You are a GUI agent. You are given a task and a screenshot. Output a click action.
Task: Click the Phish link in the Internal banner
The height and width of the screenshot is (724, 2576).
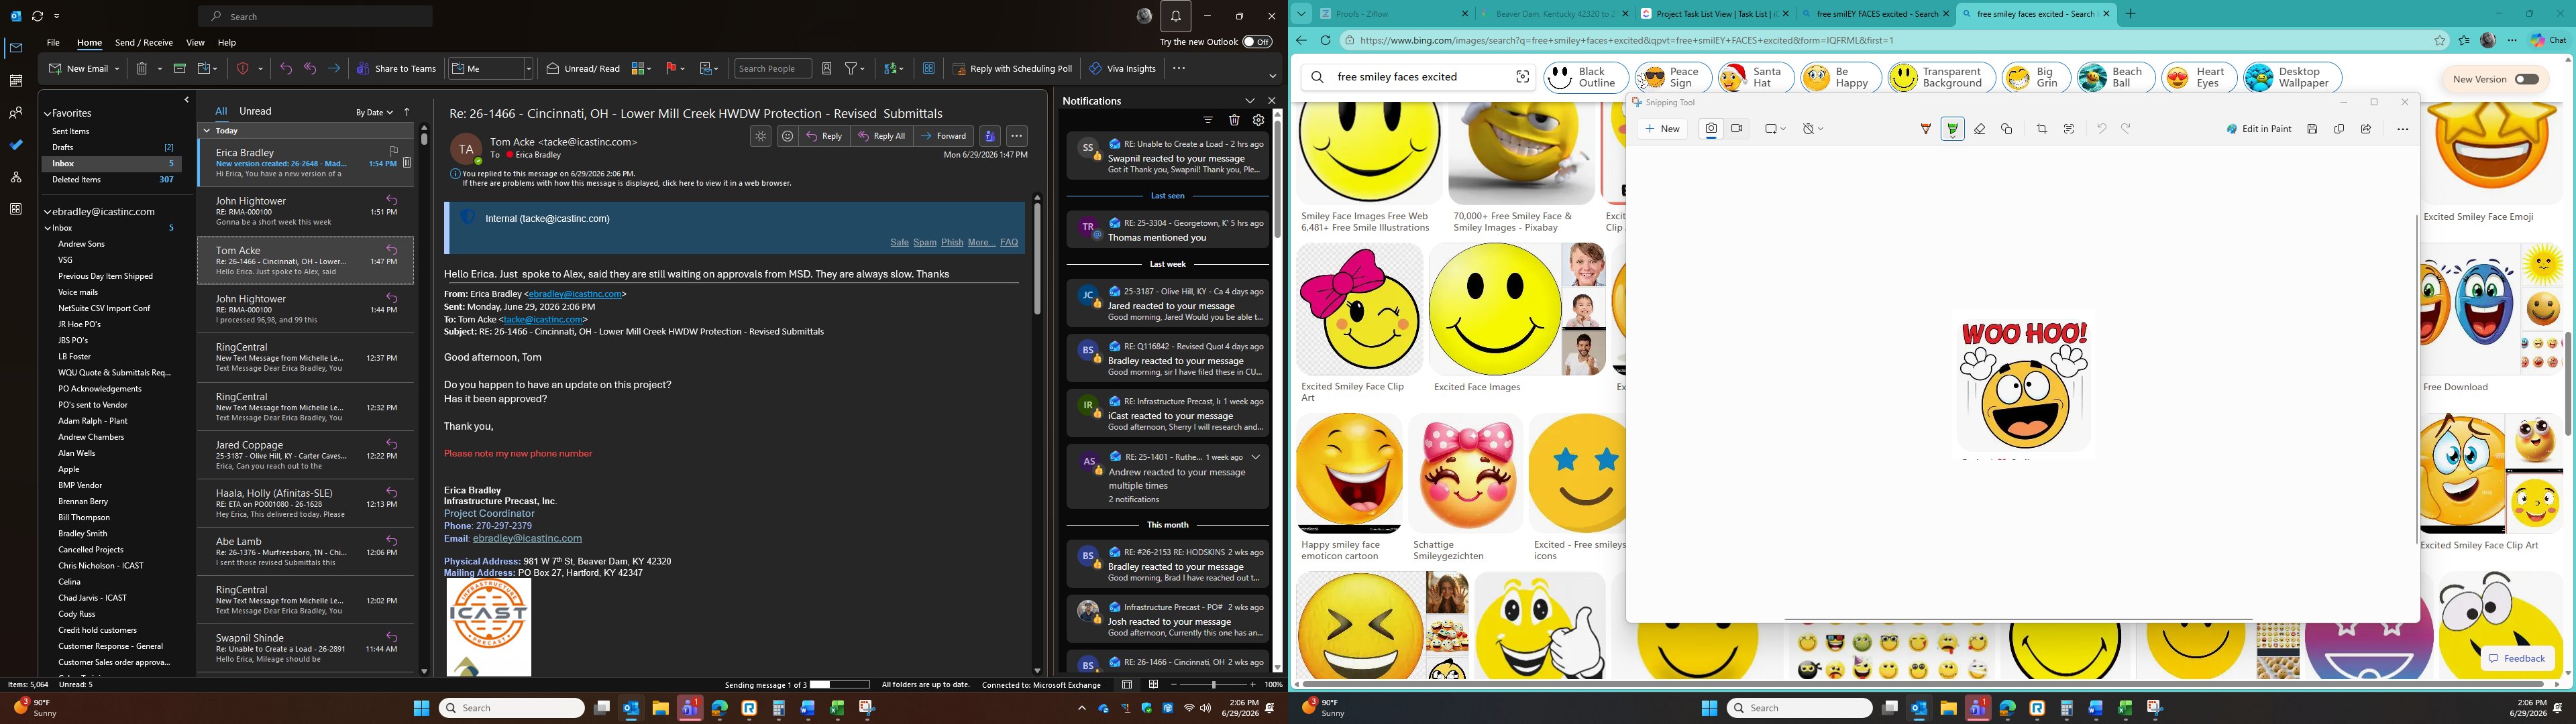click(x=952, y=243)
